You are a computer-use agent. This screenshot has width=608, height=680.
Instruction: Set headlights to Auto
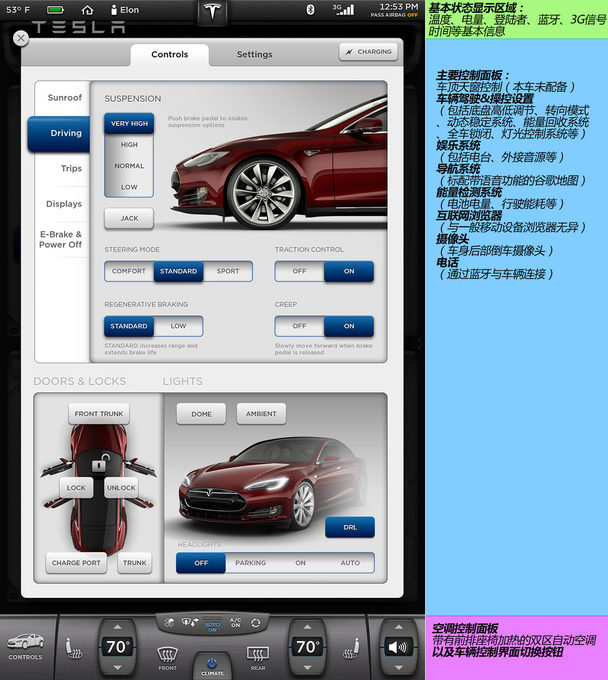(x=350, y=563)
